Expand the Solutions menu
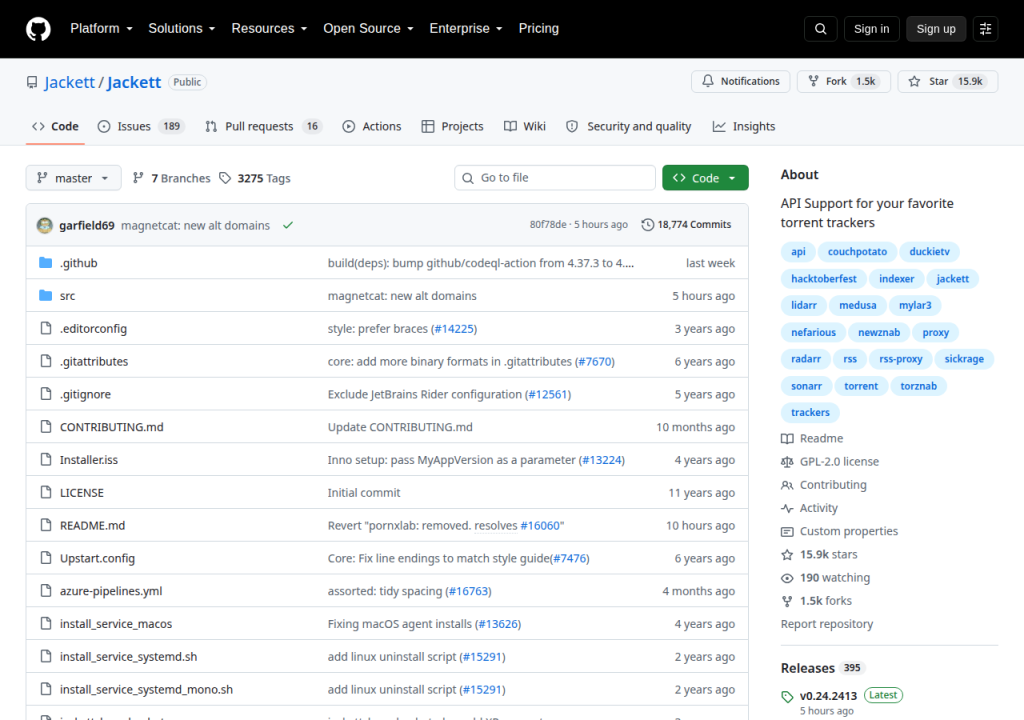The height and width of the screenshot is (720, 1024). [x=182, y=29]
